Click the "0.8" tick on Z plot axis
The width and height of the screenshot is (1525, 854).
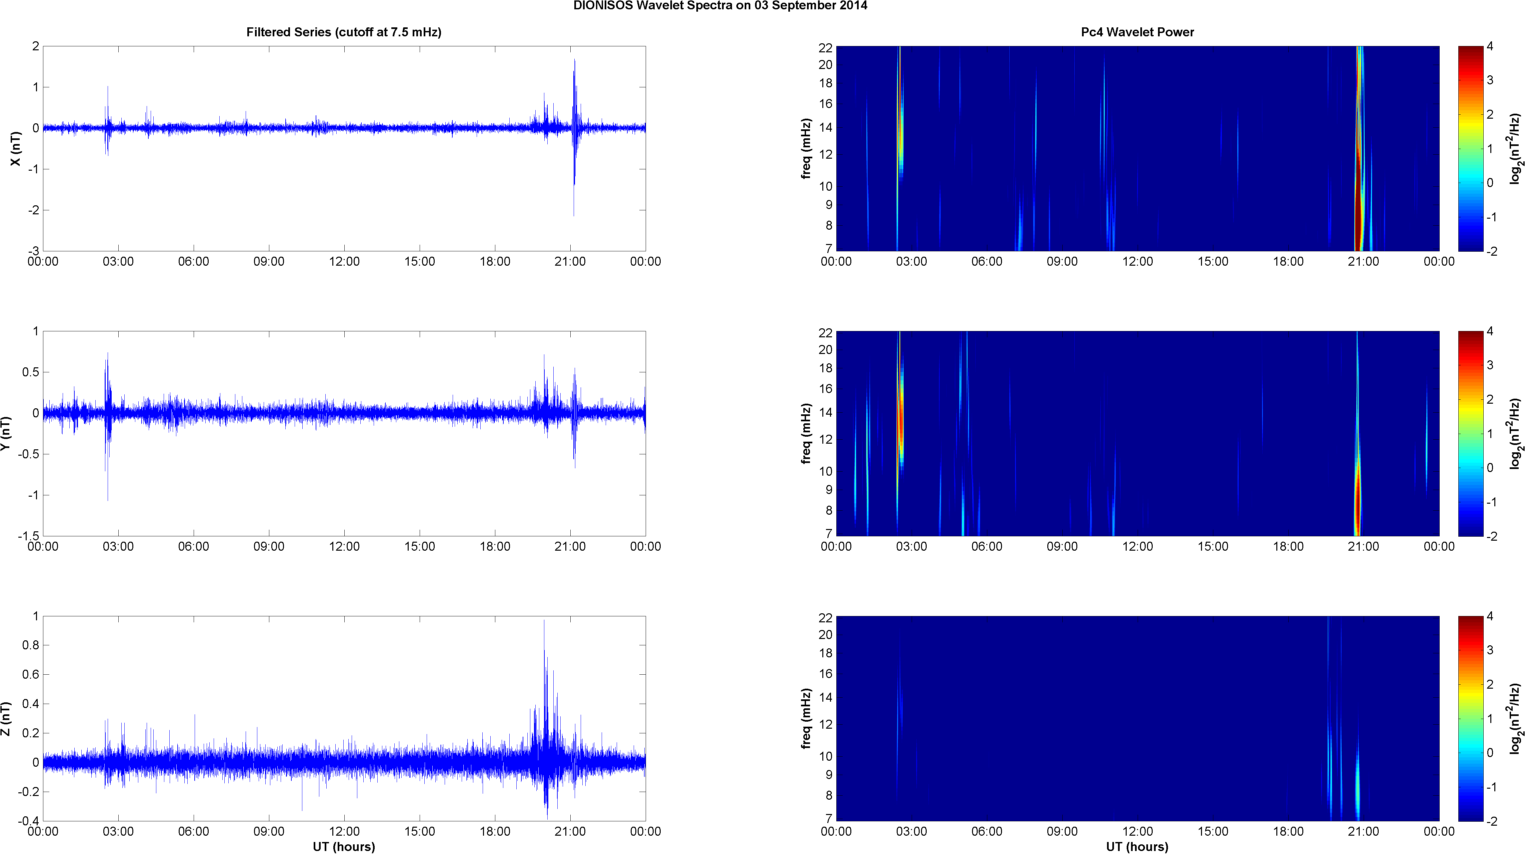pos(30,645)
